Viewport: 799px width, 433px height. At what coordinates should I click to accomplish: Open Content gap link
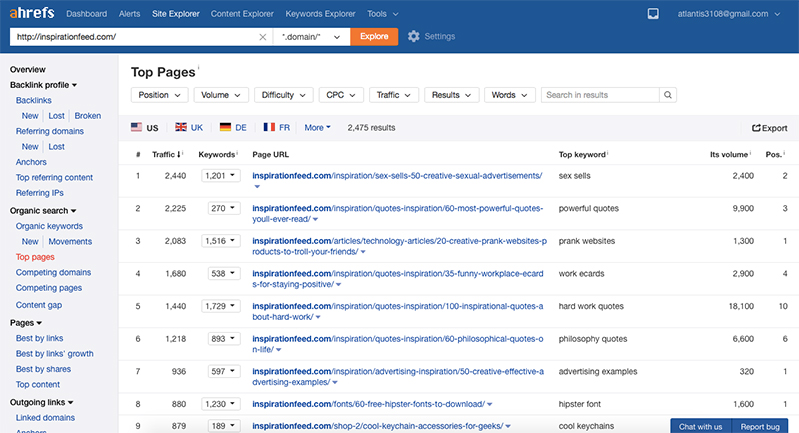coord(39,305)
